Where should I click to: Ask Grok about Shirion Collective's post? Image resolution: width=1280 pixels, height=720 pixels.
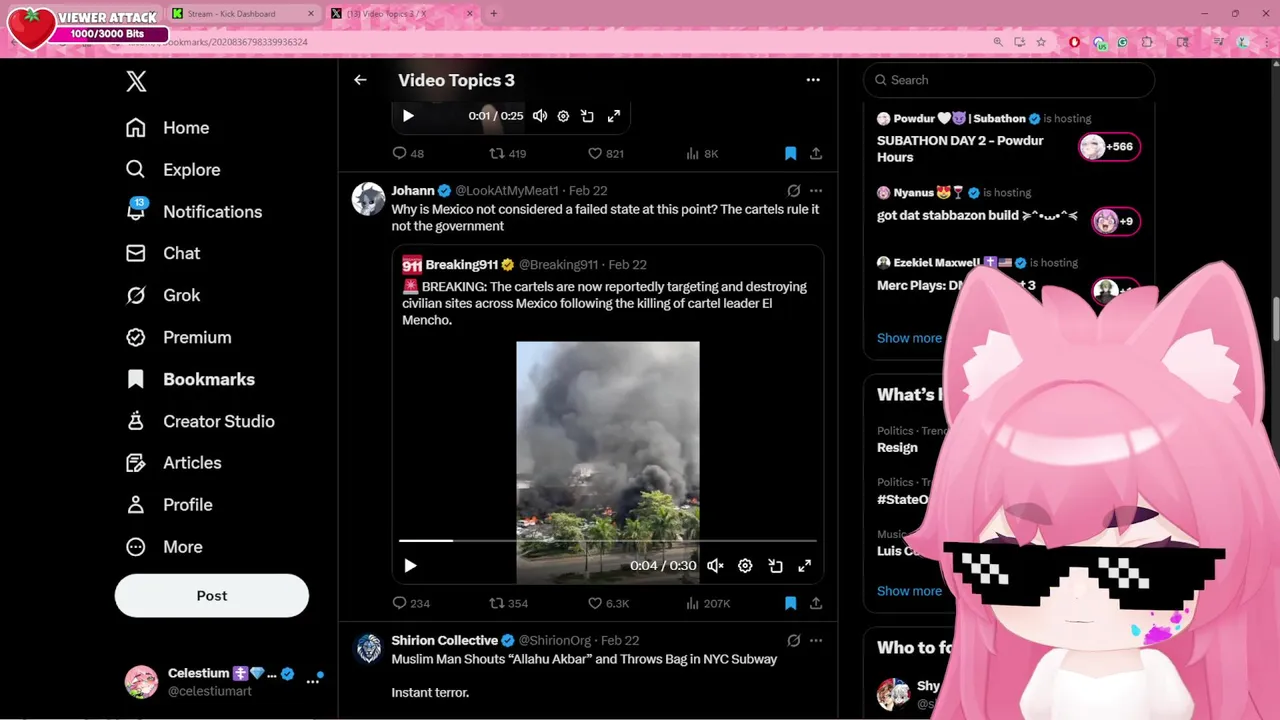[793, 640]
